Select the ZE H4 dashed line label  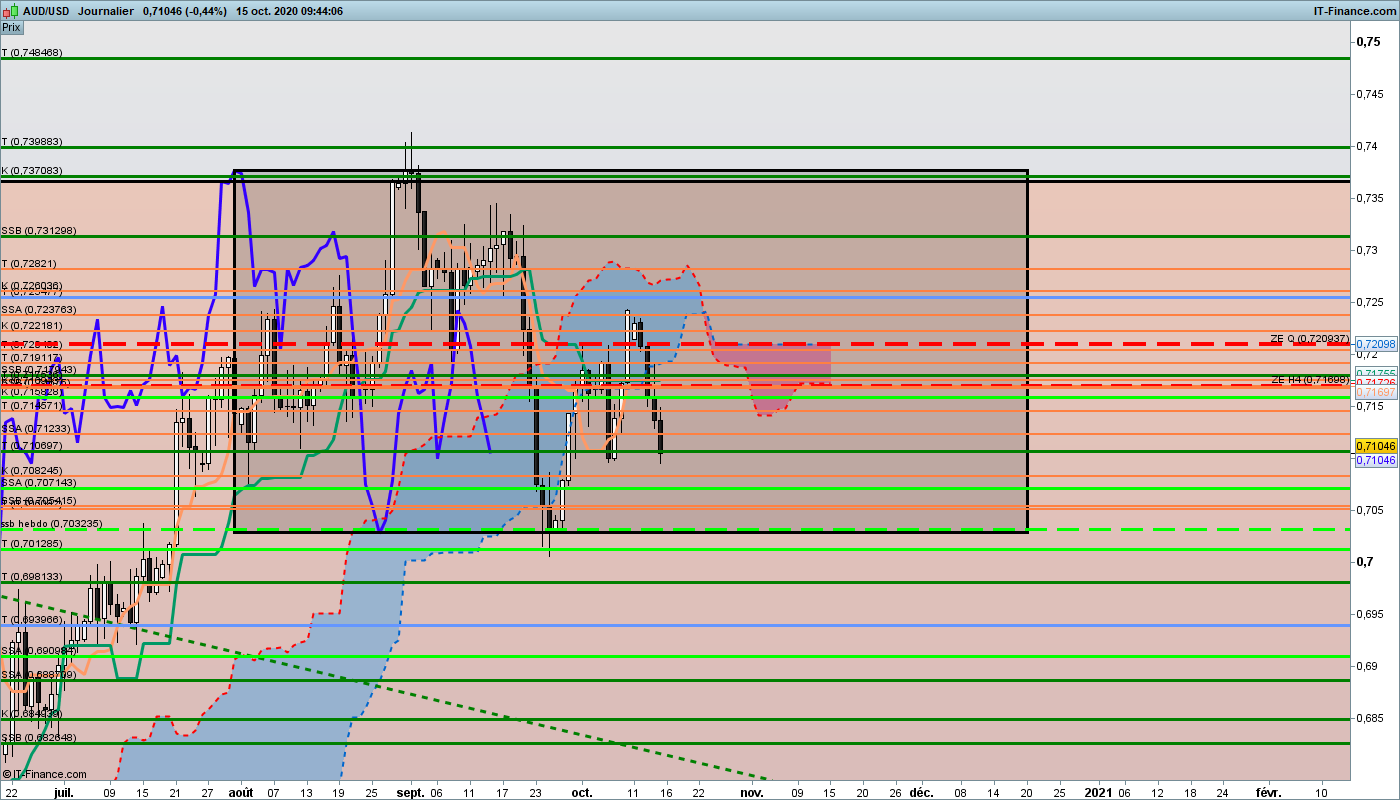click(x=1310, y=380)
